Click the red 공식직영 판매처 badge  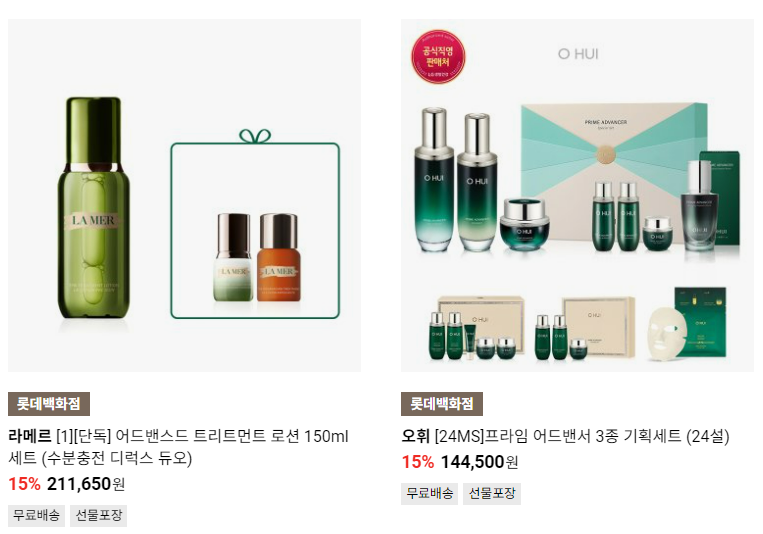(438, 56)
